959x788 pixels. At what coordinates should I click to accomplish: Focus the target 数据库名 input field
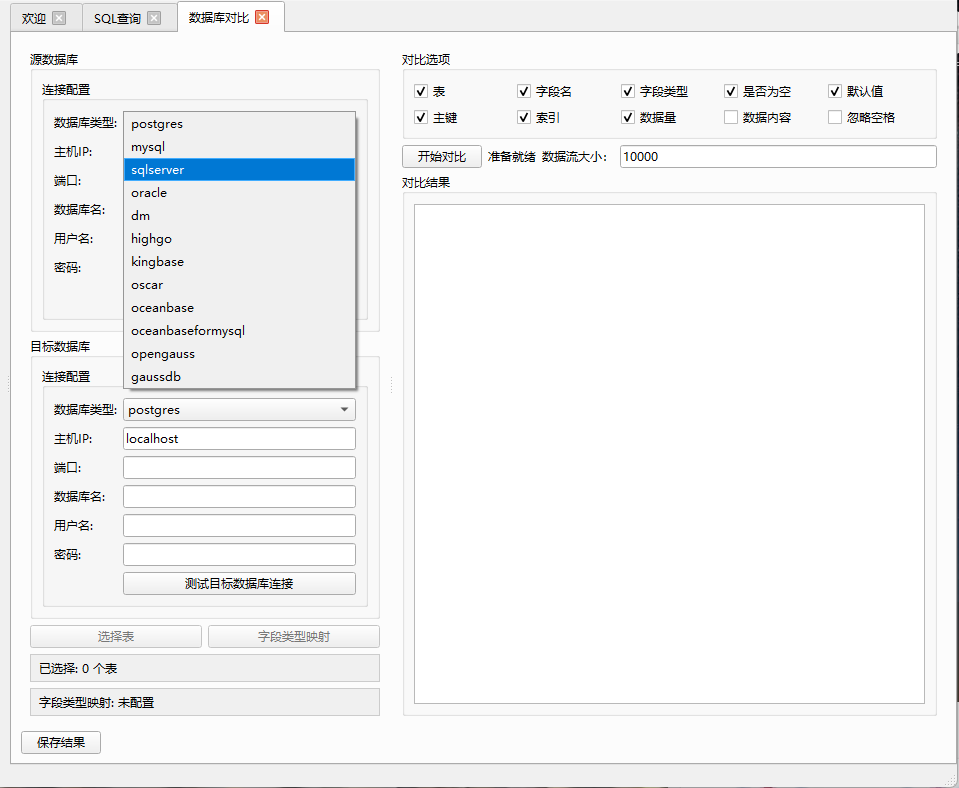click(239, 497)
